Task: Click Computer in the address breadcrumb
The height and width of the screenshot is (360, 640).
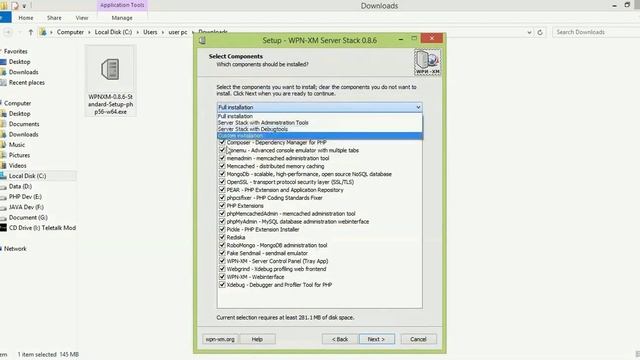Action: point(70,32)
